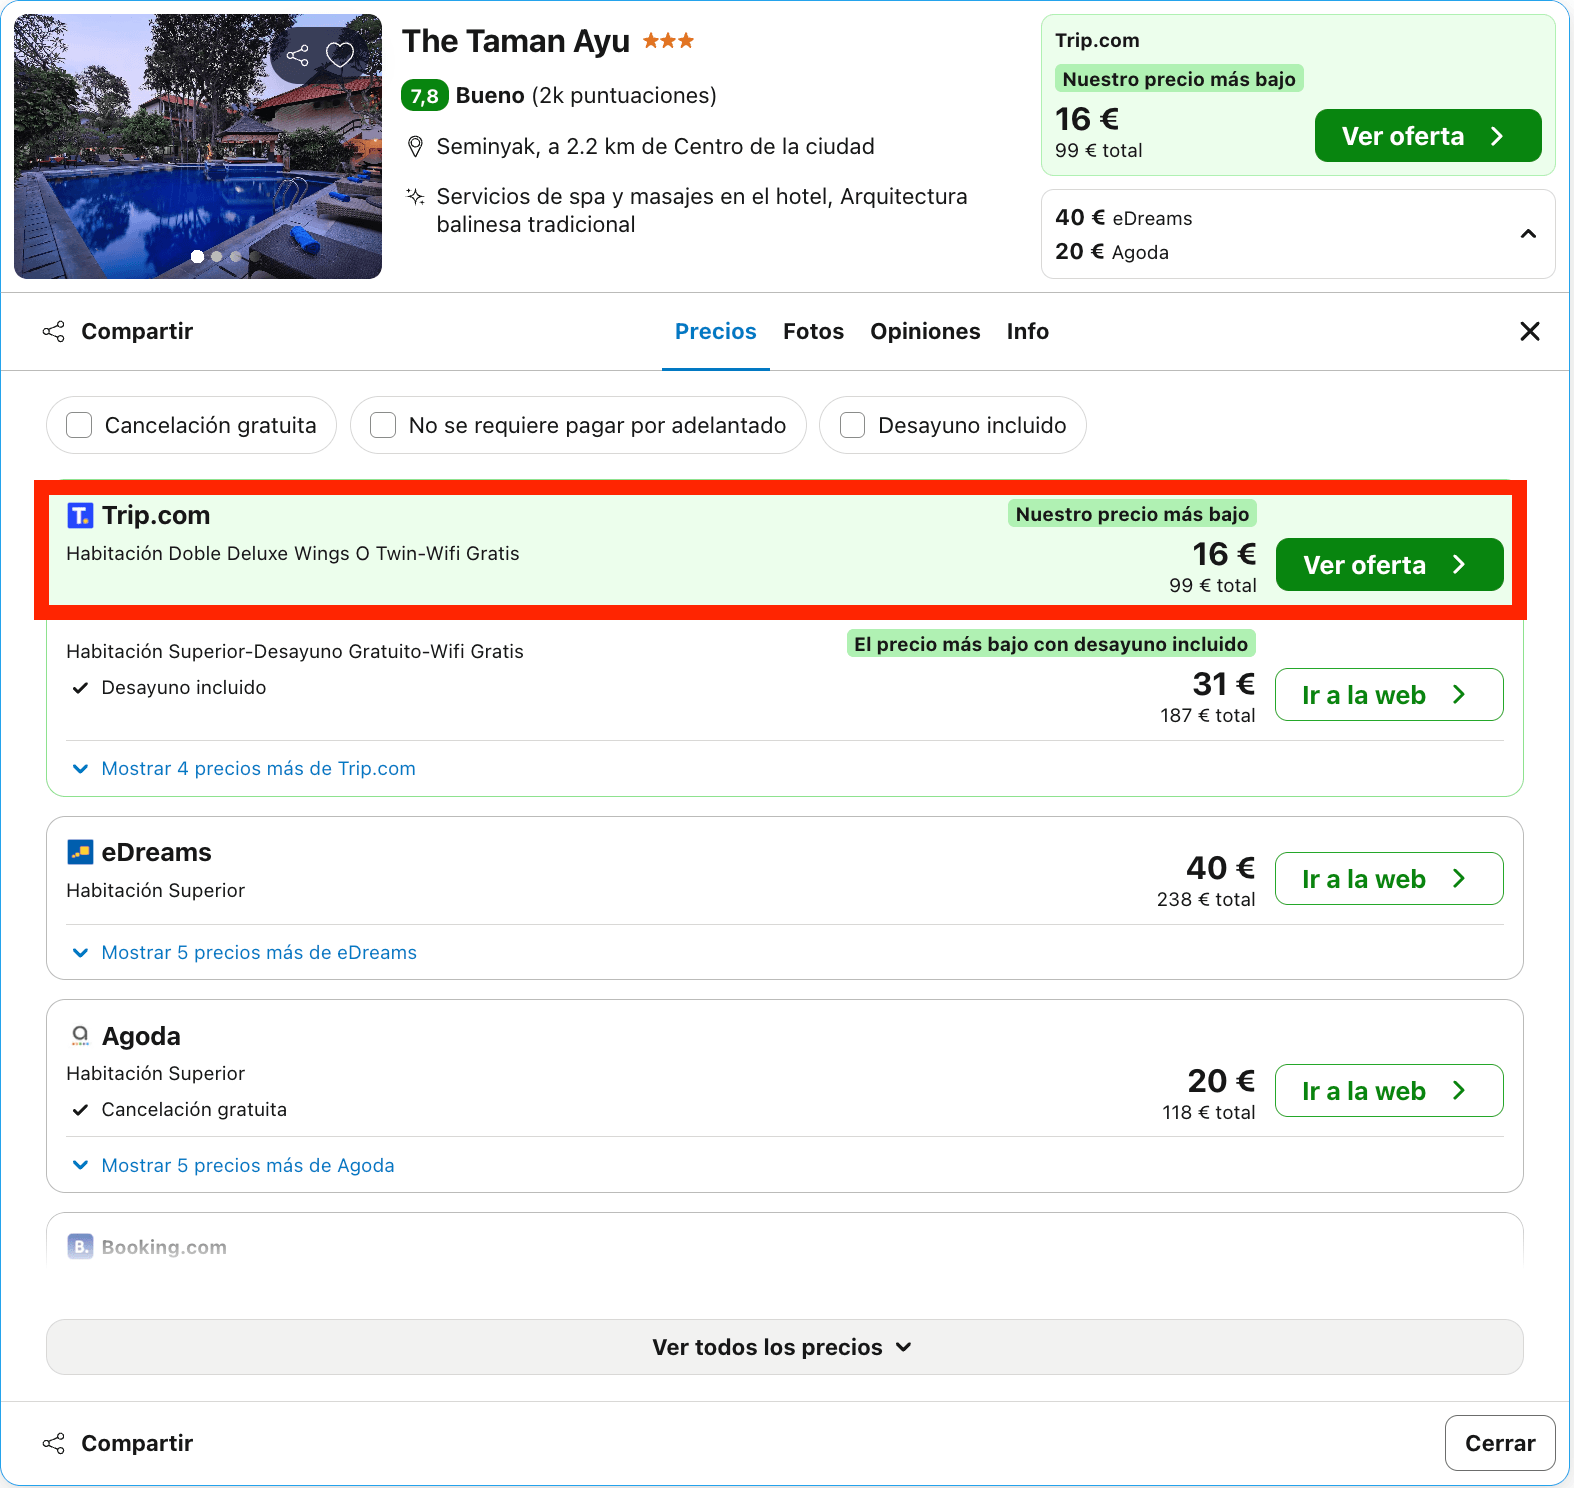Switch to the Info tab
Image resolution: width=1574 pixels, height=1488 pixels.
click(x=1028, y=331)
